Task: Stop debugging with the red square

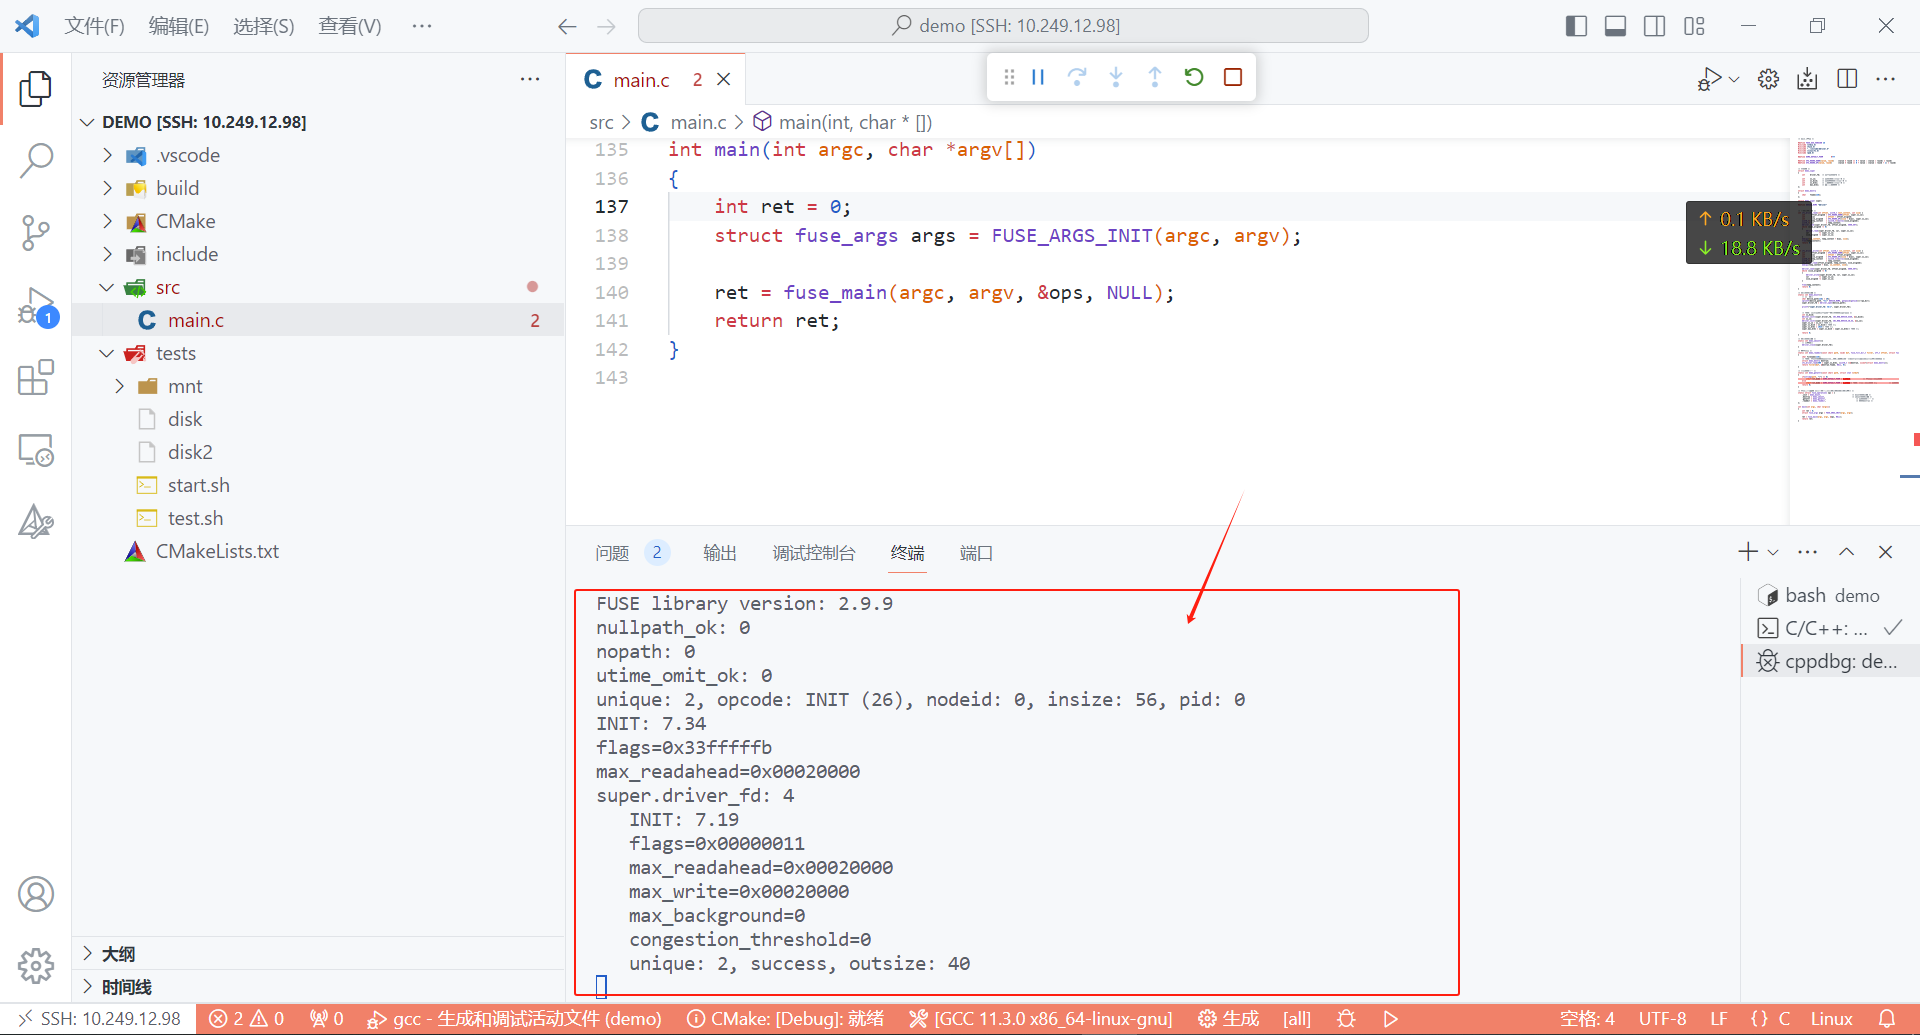Action: [x=1233, y=77]
